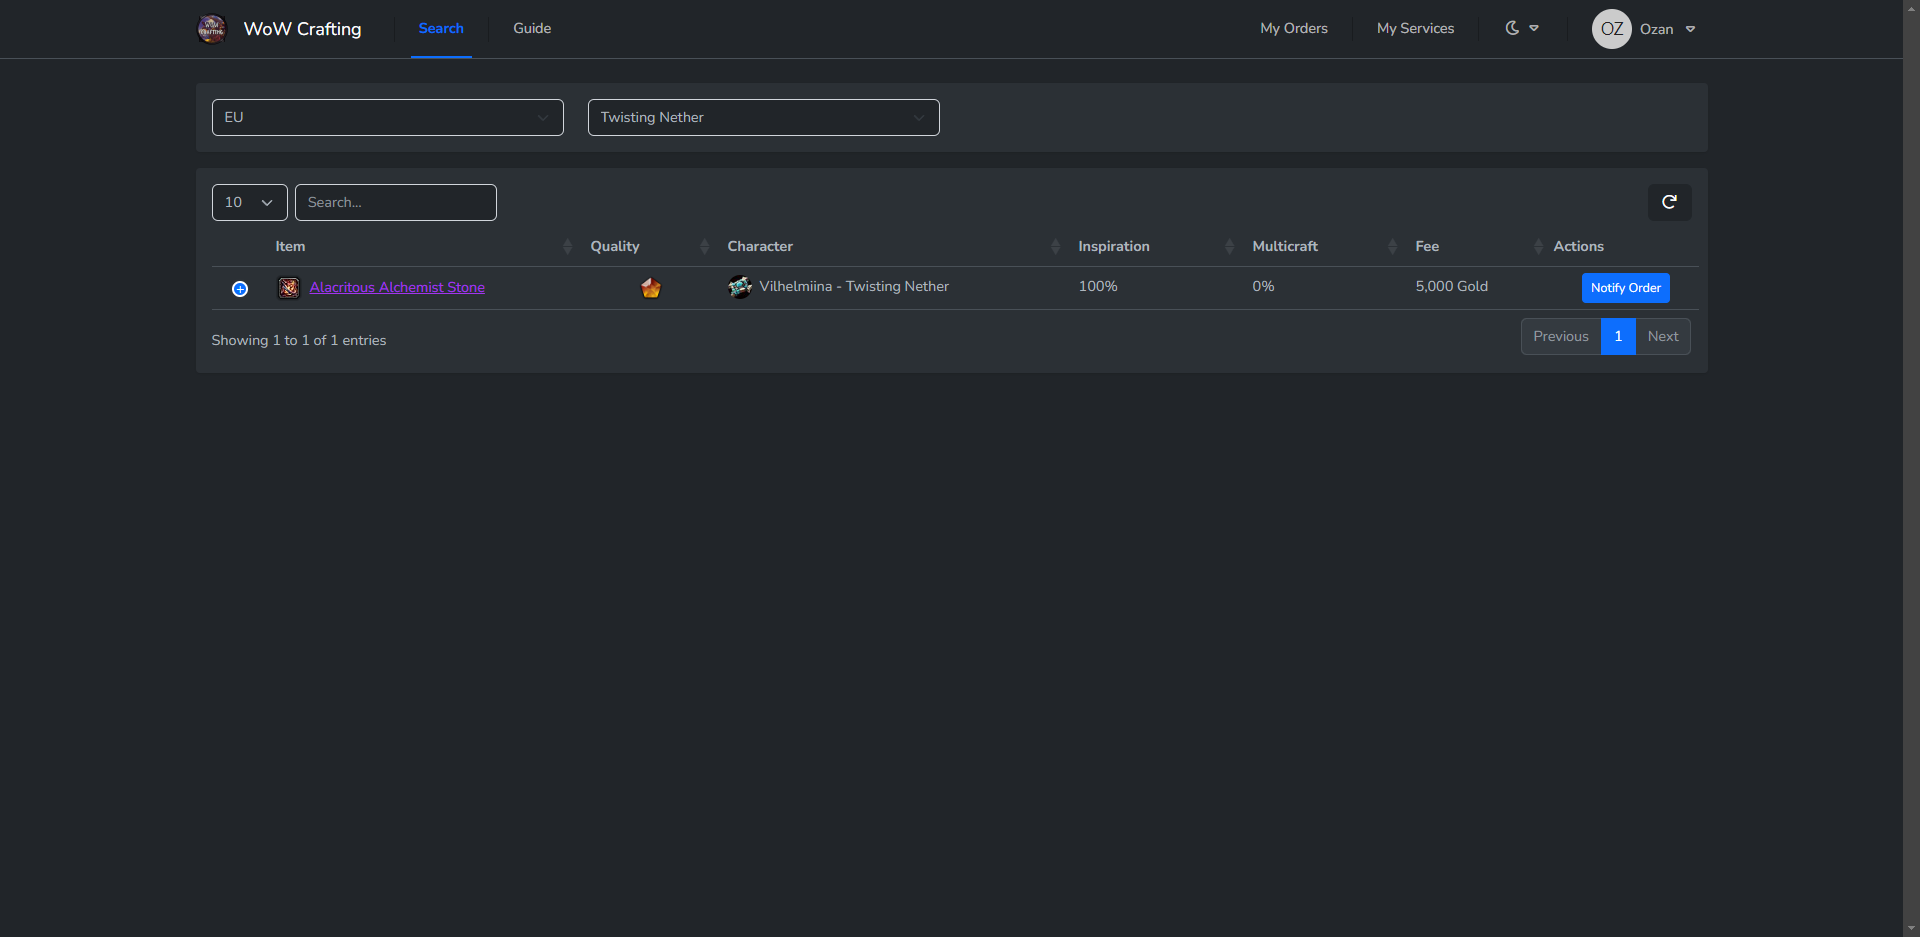Click Vilhelmiina's character portrait icon
Viewport: 1920px width, 937px height.
pos(740,287)
